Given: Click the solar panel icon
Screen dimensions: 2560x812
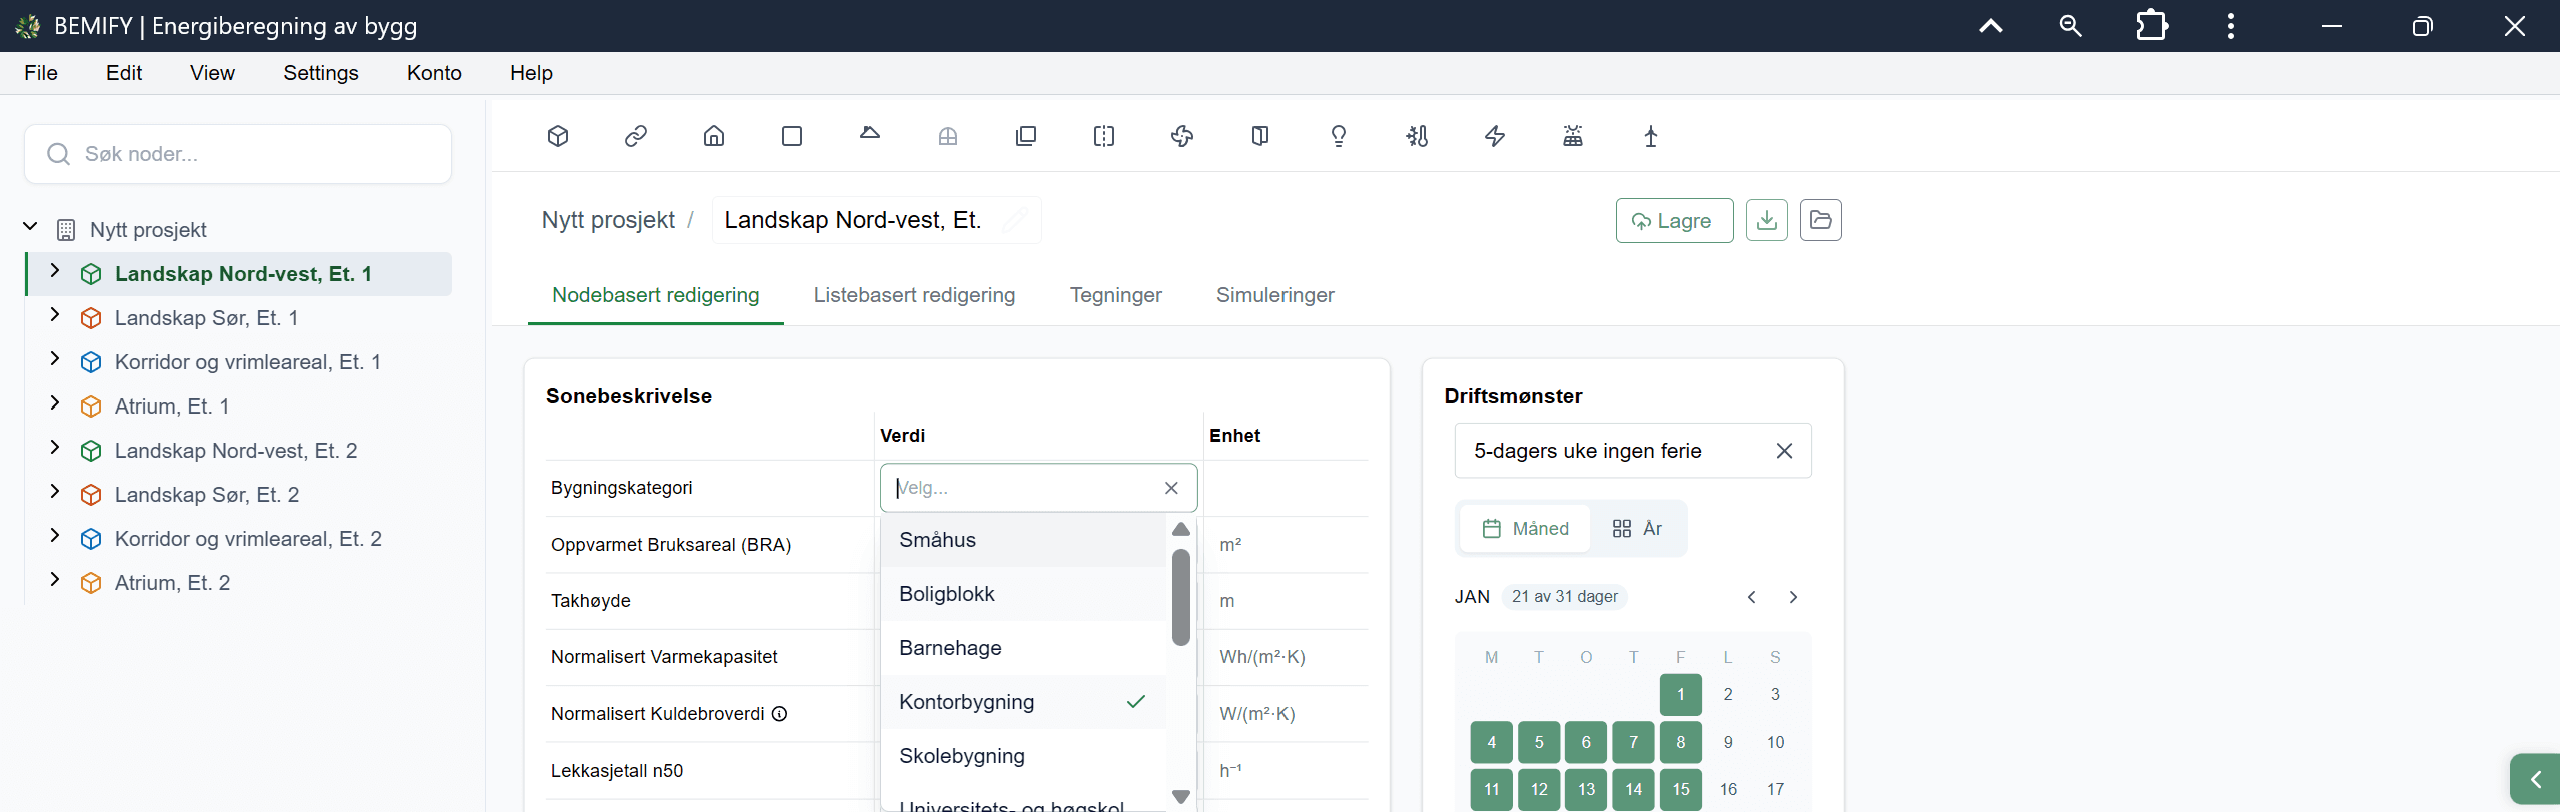Looking at the screenshot, I should pyautogui.click(x=1573, y=136).
